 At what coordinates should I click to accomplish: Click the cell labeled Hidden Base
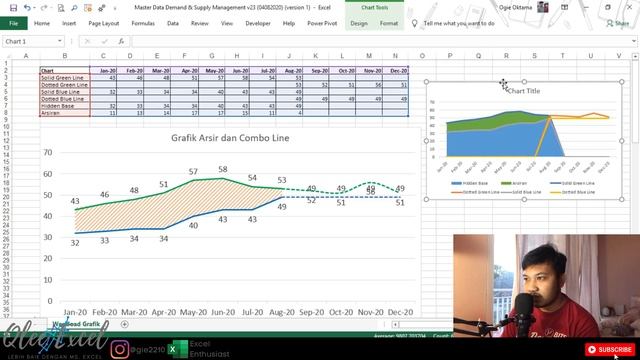coord(64,106)
